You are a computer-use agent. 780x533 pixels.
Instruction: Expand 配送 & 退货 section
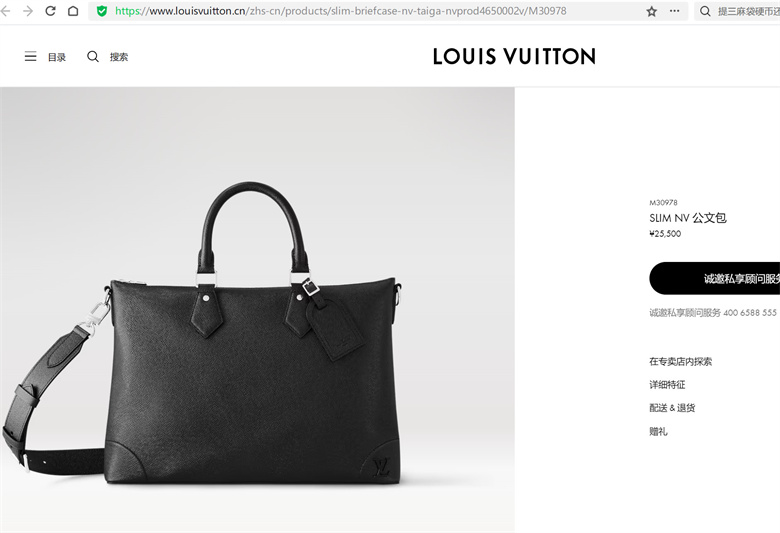[672, 408]
